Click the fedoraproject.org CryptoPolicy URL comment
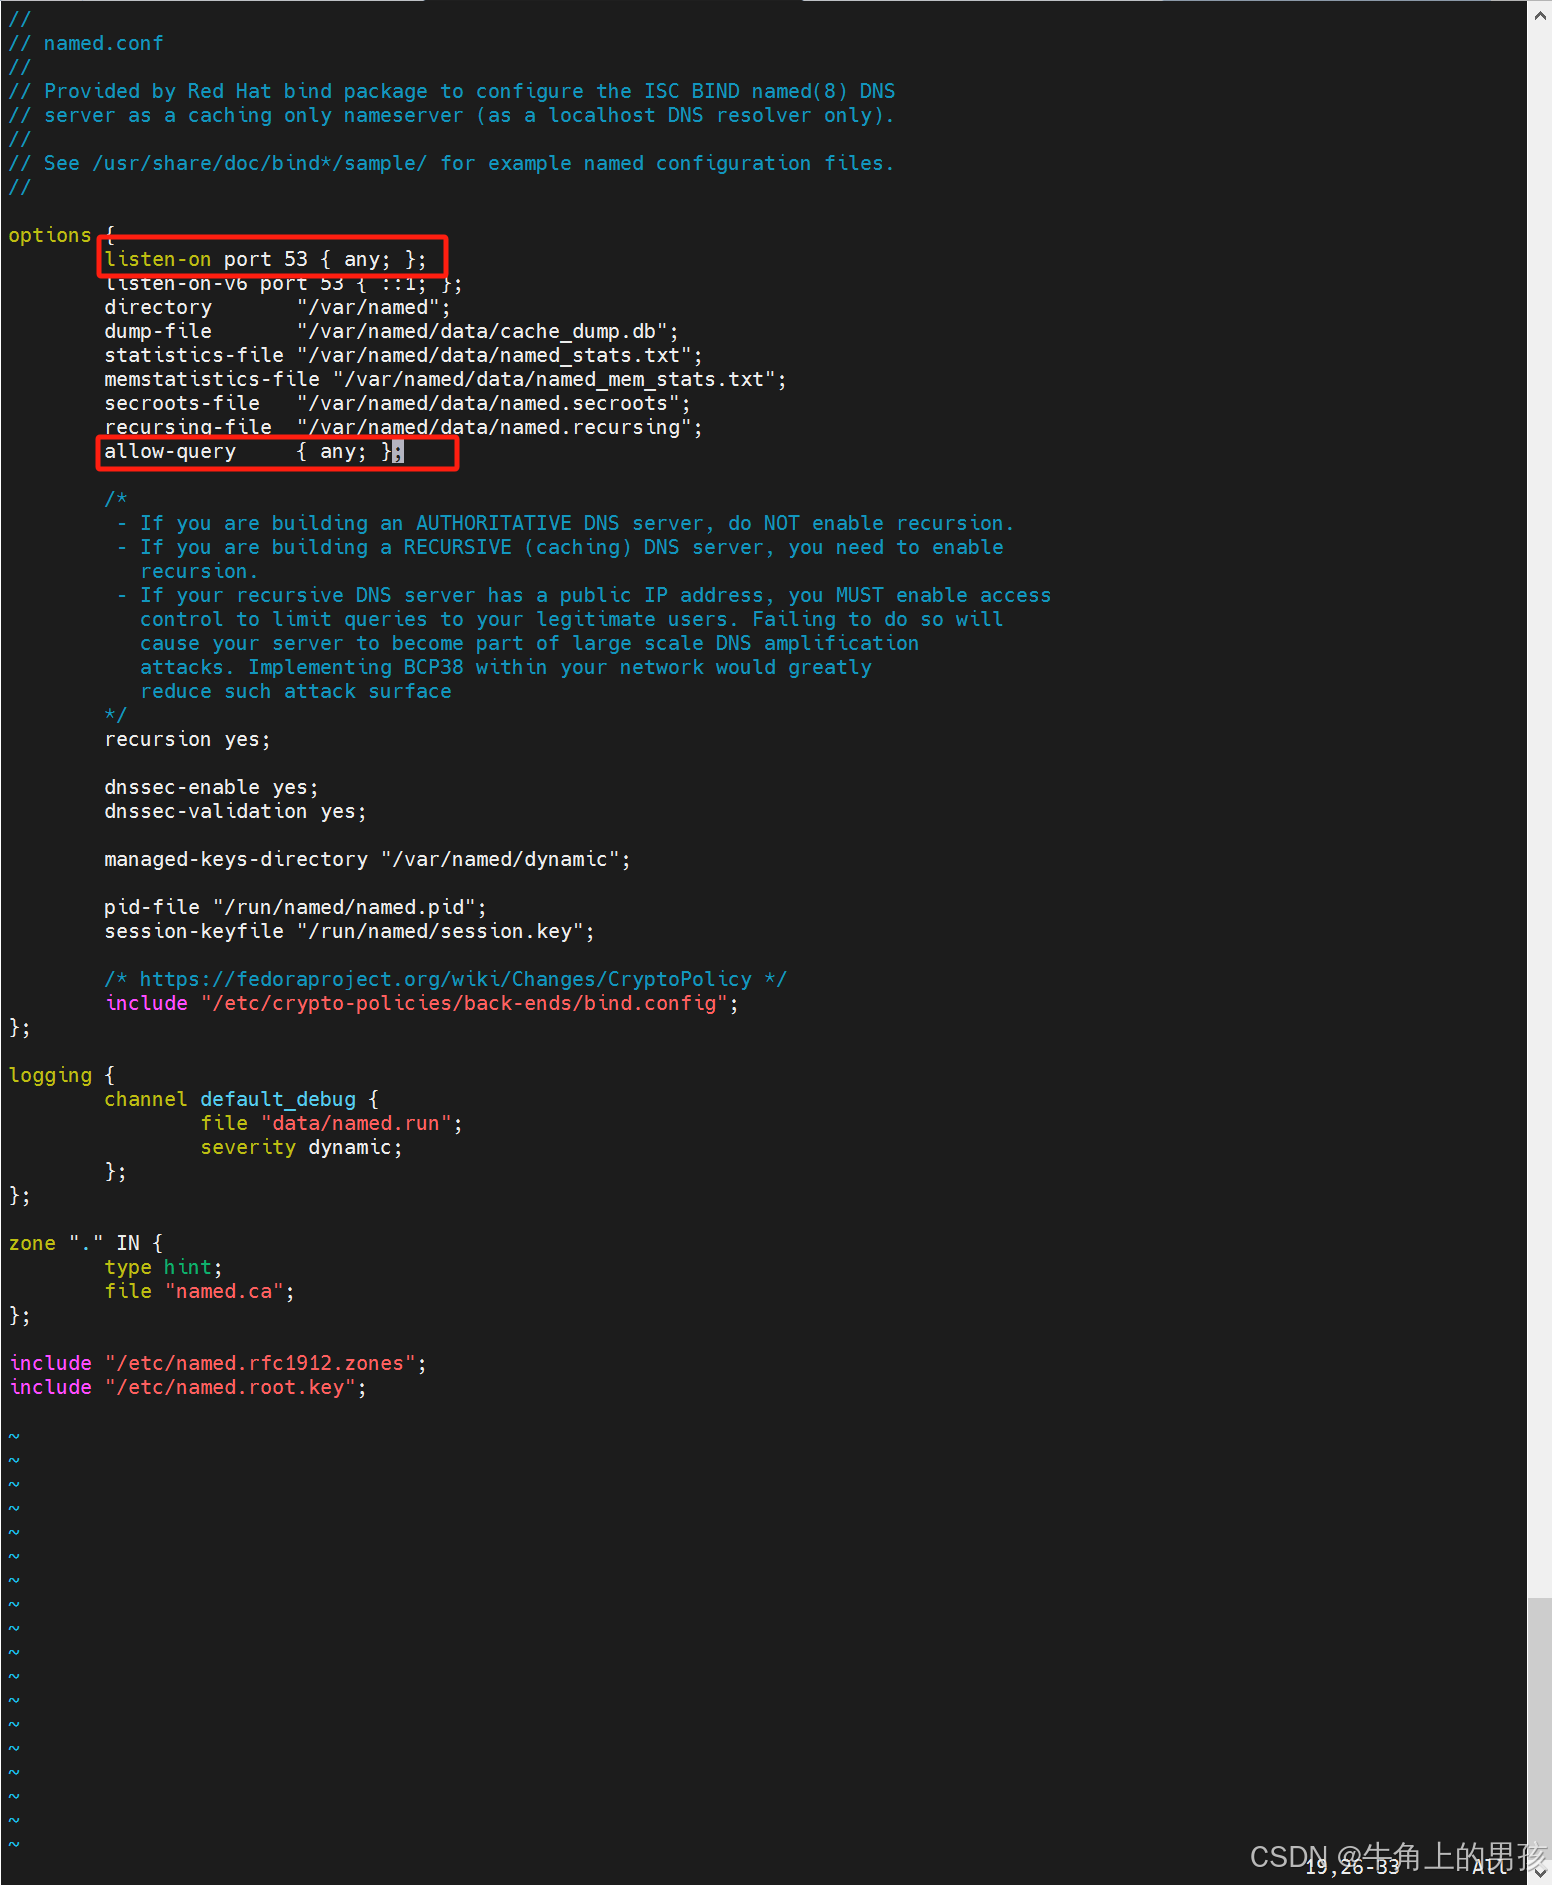Screen dimensions: 1552x1885 [445, 979]
